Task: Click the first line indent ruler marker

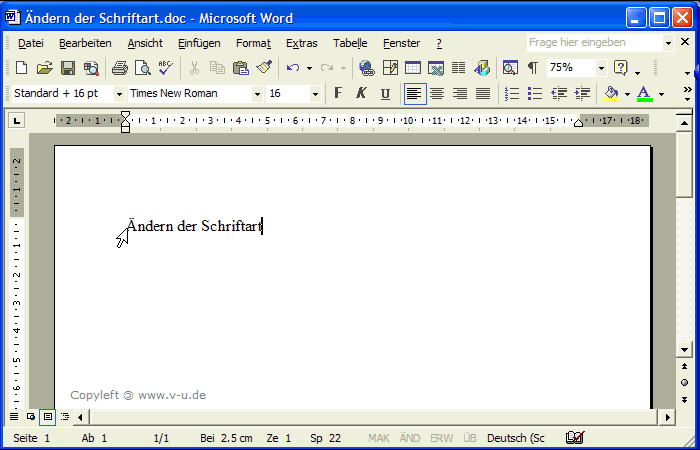Action: [x=125, y=114]
